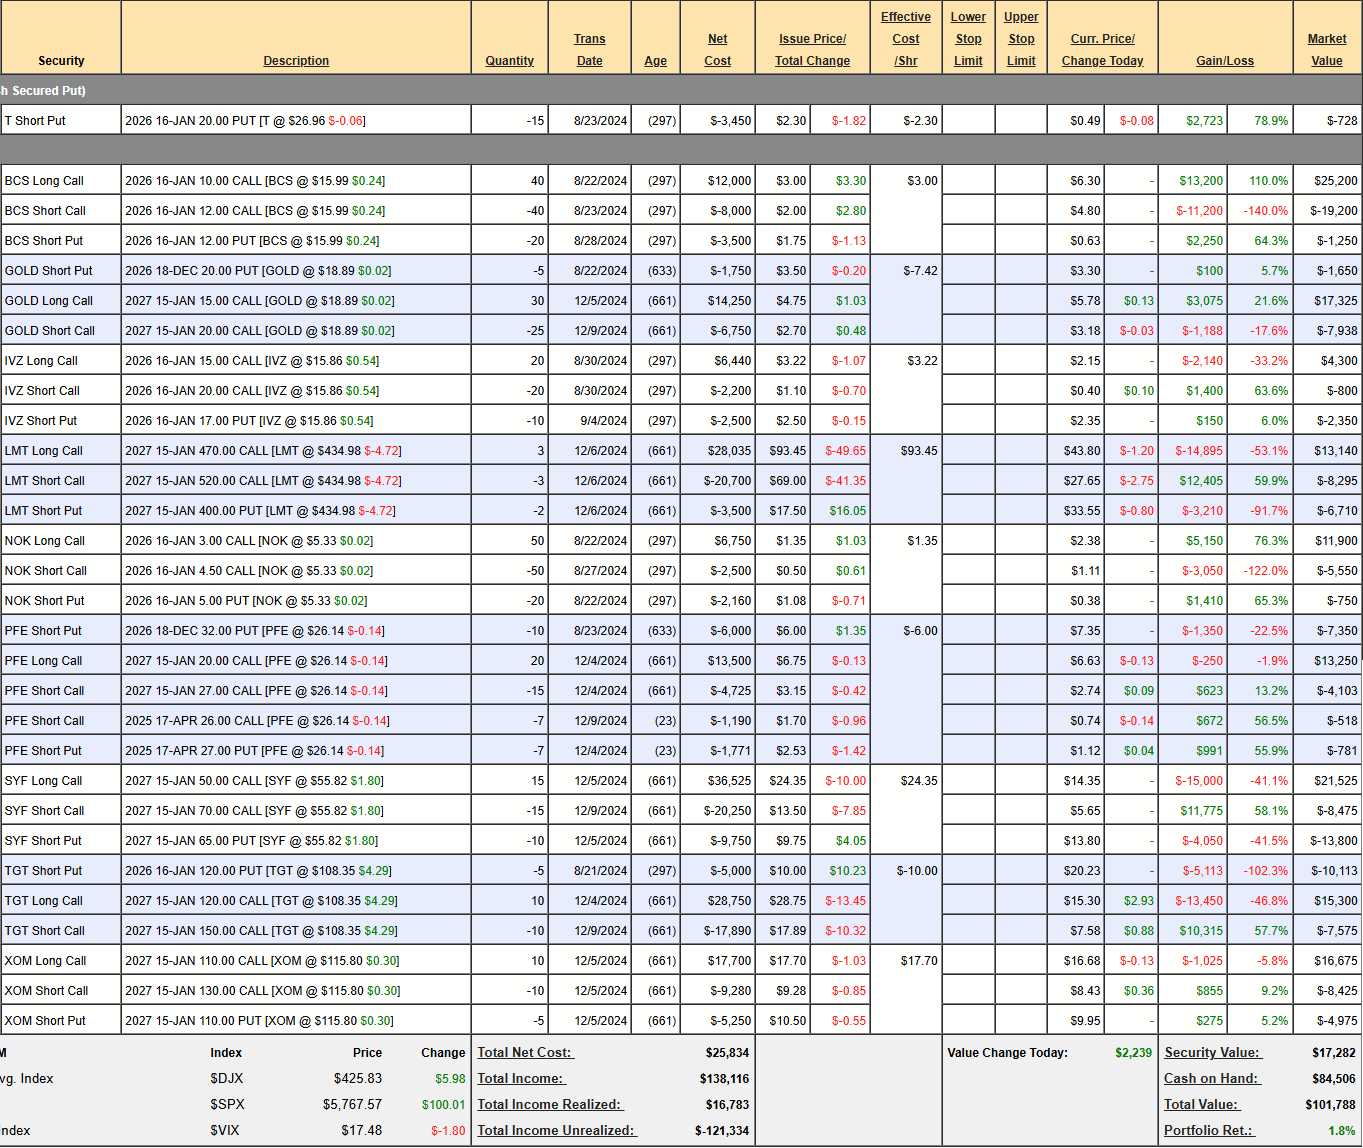Click the Cash on Hand label

click(x=1211, y=1078)
